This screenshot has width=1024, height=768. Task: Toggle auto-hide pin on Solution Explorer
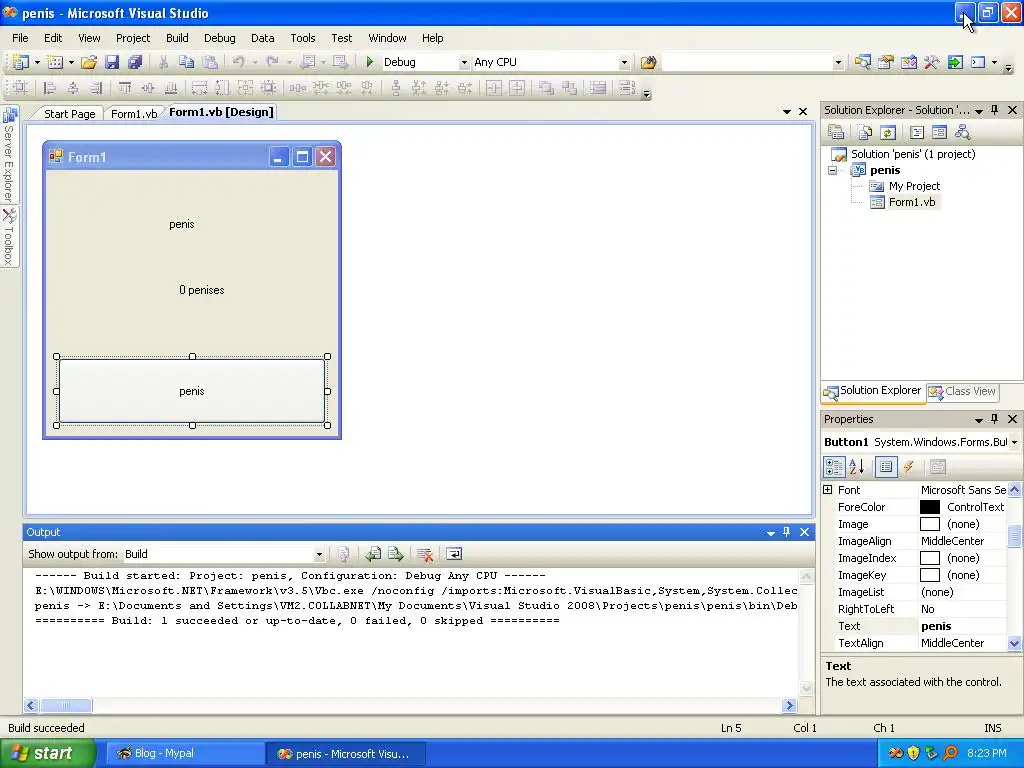995,110
